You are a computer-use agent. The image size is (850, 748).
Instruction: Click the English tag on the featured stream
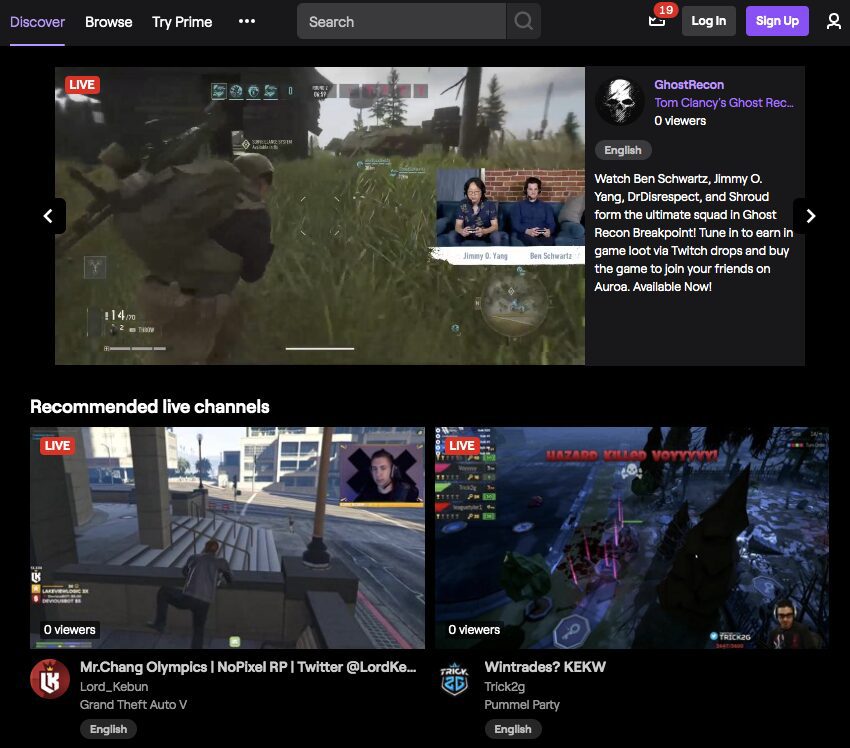point(623,150)
